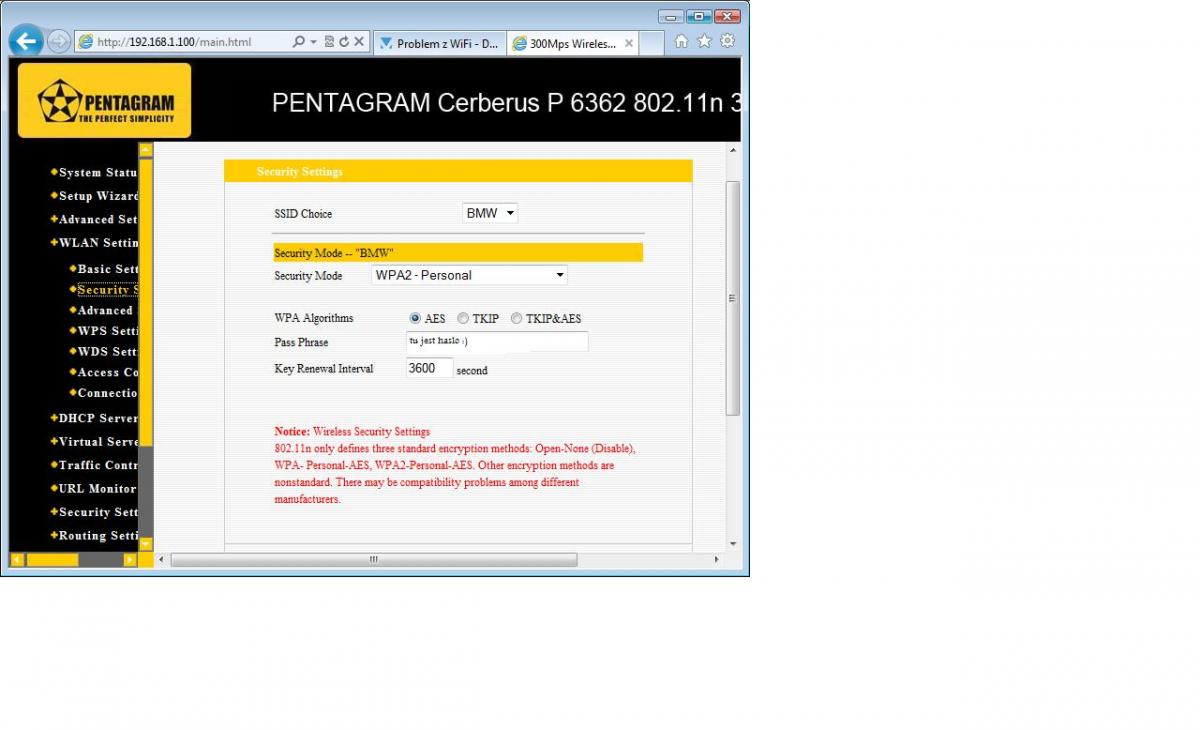Open a new blank browser tab
This screenshot has width=1200, height=730.
[651, 43]
